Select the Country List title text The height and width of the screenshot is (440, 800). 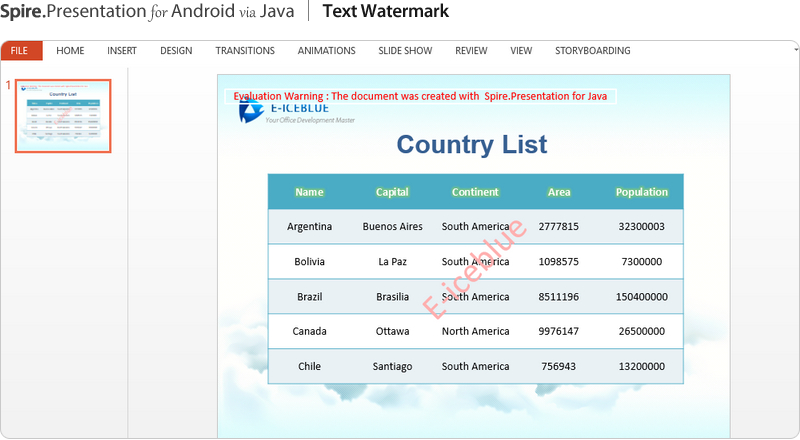[x=472, y=145]
